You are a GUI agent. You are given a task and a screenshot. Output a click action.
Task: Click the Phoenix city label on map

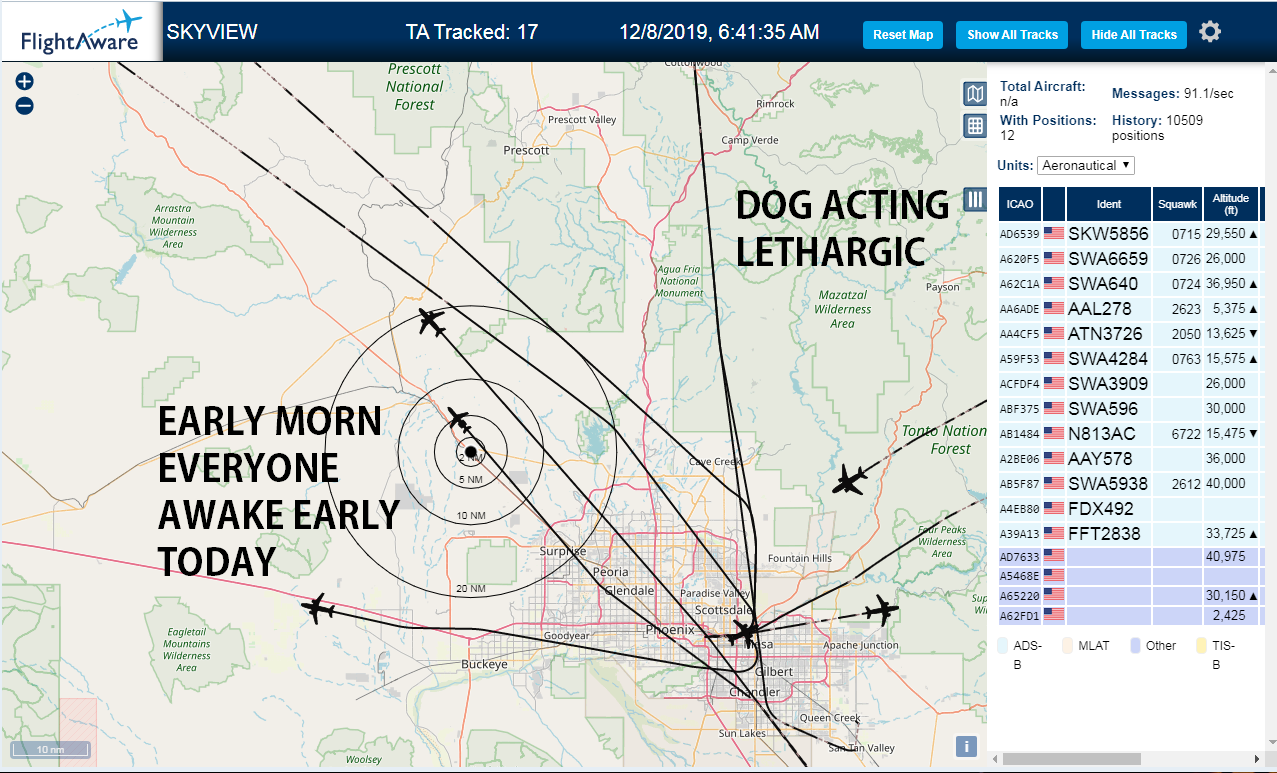[669, 630]
